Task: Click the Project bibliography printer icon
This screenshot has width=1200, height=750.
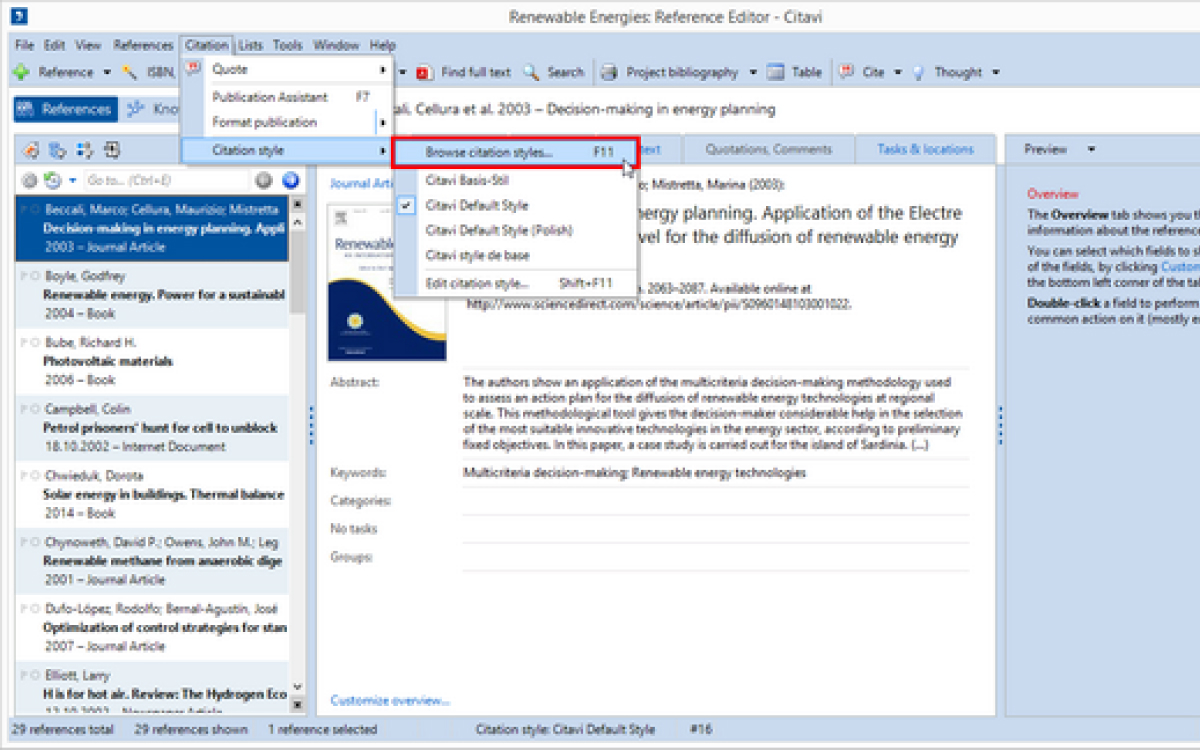Action: (609, 72)
